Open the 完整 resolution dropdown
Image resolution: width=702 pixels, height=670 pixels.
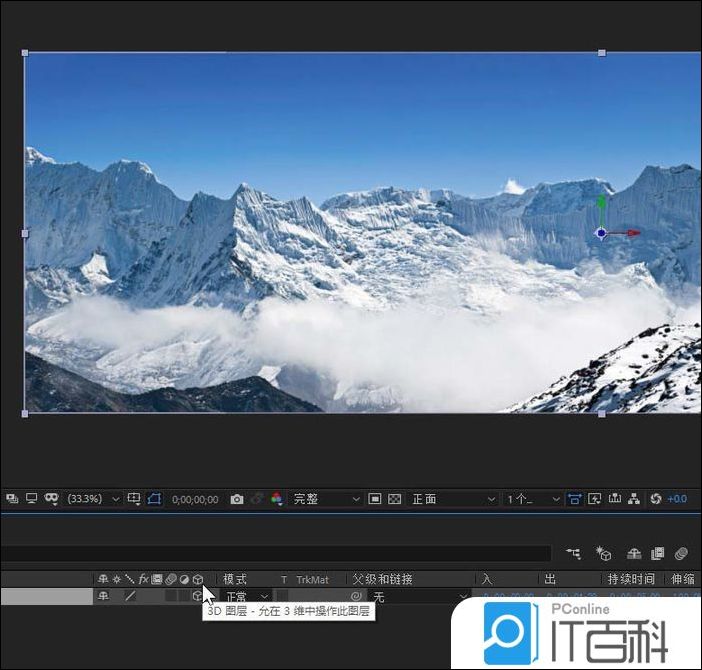326,499
